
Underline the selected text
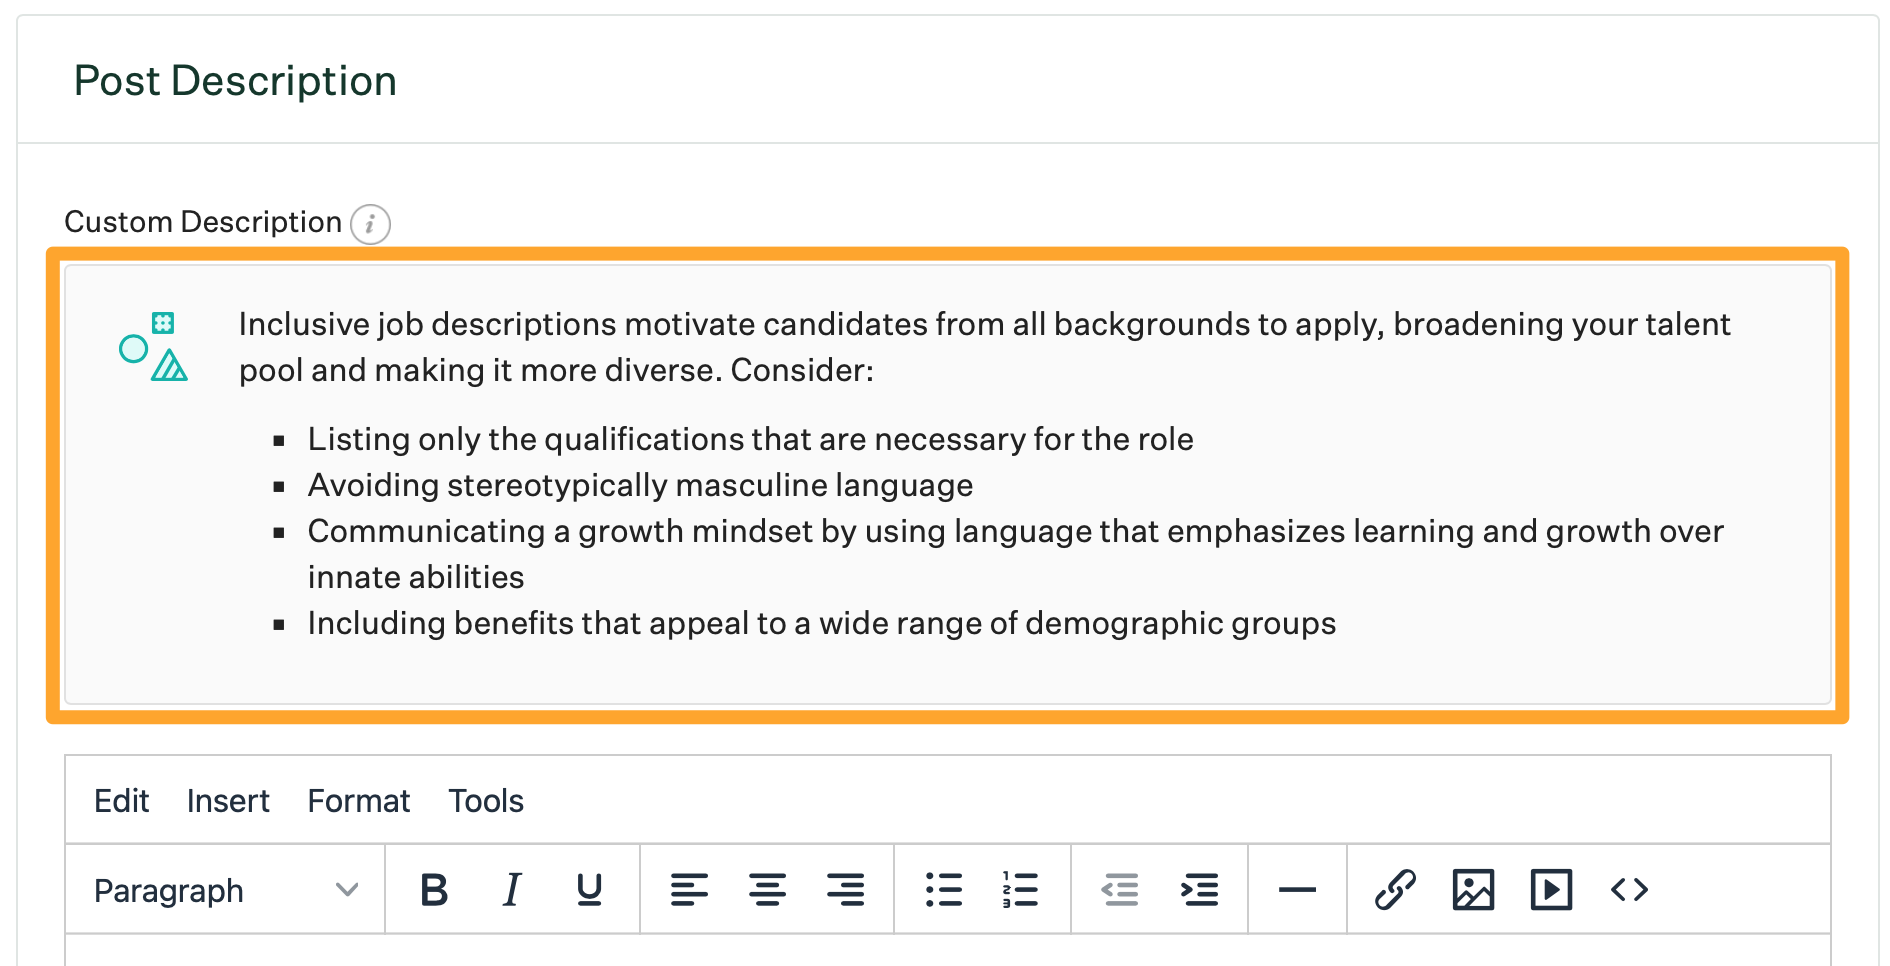(589, 889)
